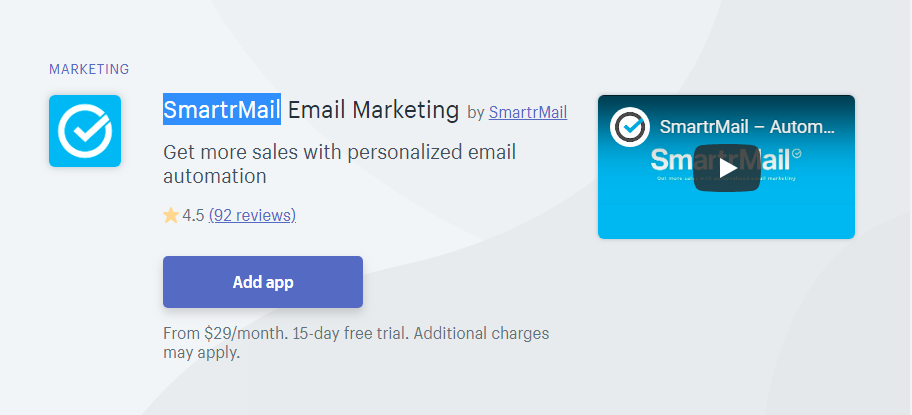Screen dimensions: 912x415
Task: Click the "Email Marketing" heading text
Action: [373, 109]
